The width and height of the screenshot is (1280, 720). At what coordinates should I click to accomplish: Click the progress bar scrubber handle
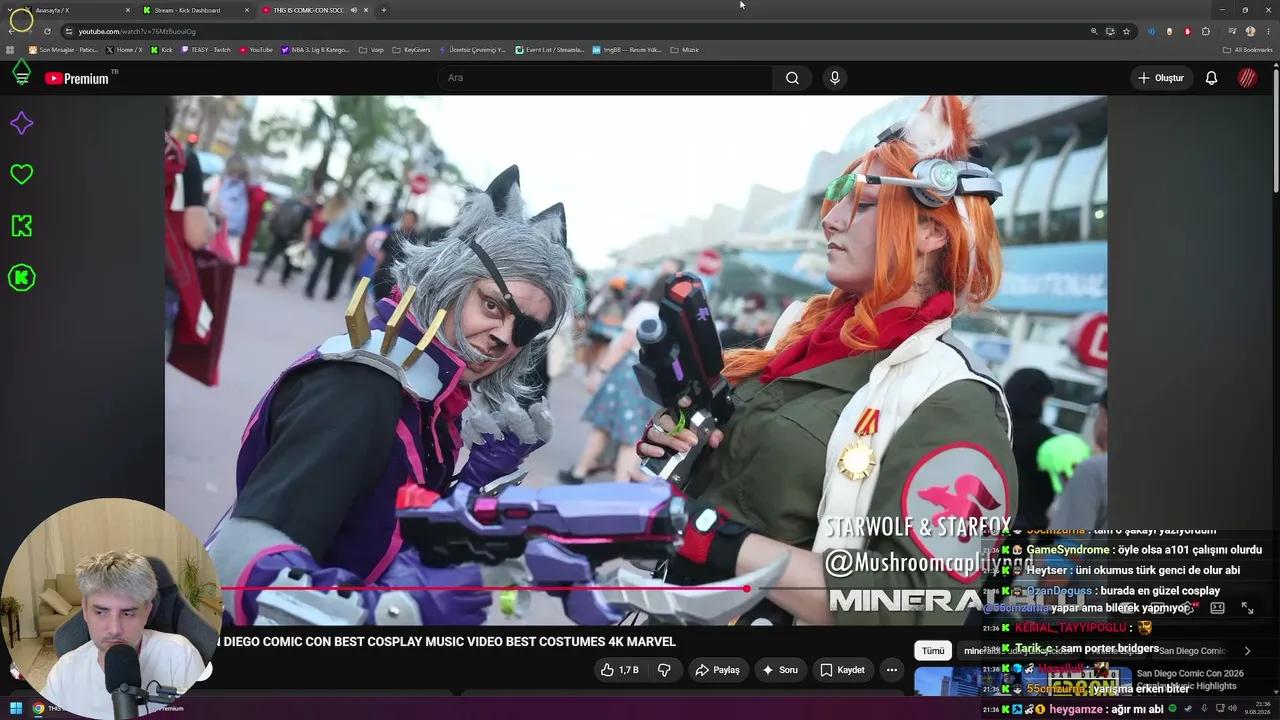(x=746, y=589)
